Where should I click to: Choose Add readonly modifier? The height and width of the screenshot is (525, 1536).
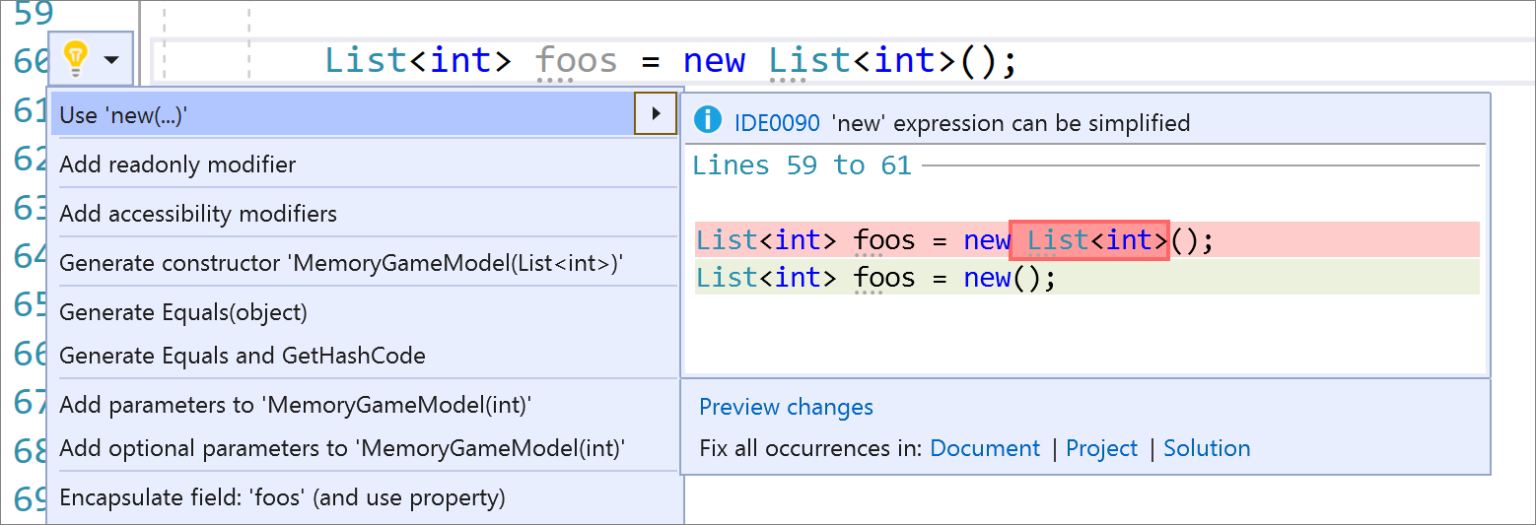coord(178,164)
